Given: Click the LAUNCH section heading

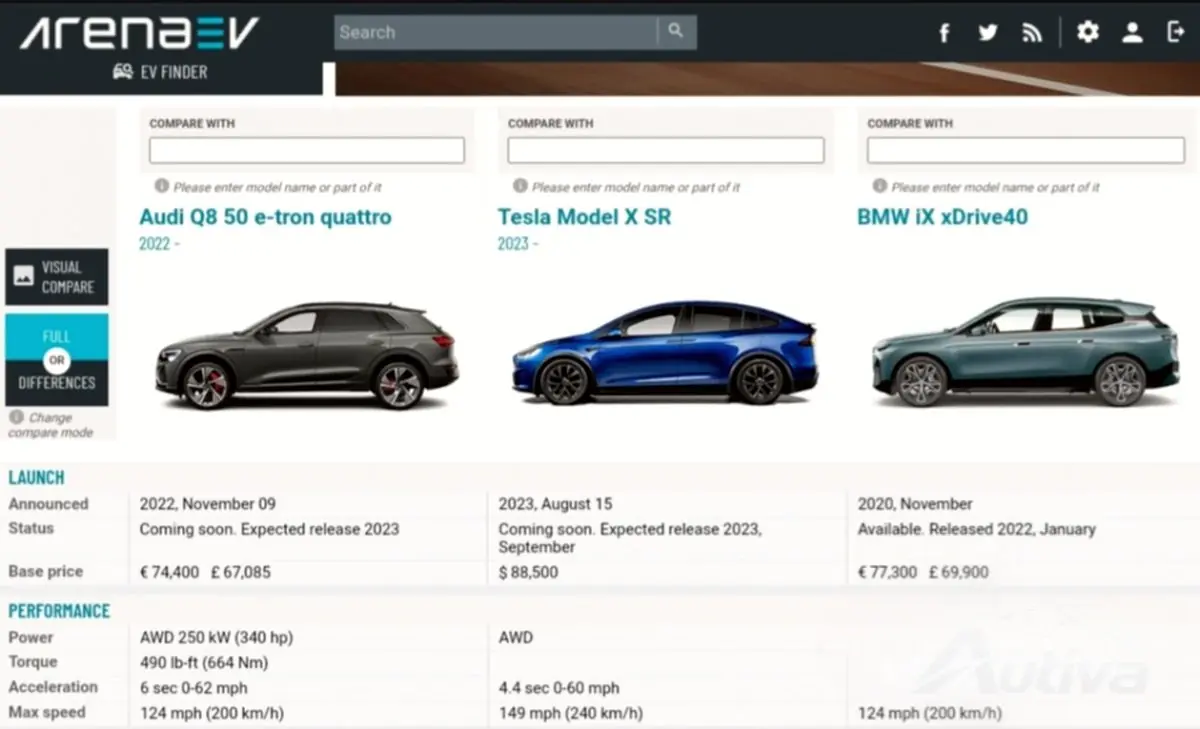Looking at the screenshot, I should (x=36, y=478).
